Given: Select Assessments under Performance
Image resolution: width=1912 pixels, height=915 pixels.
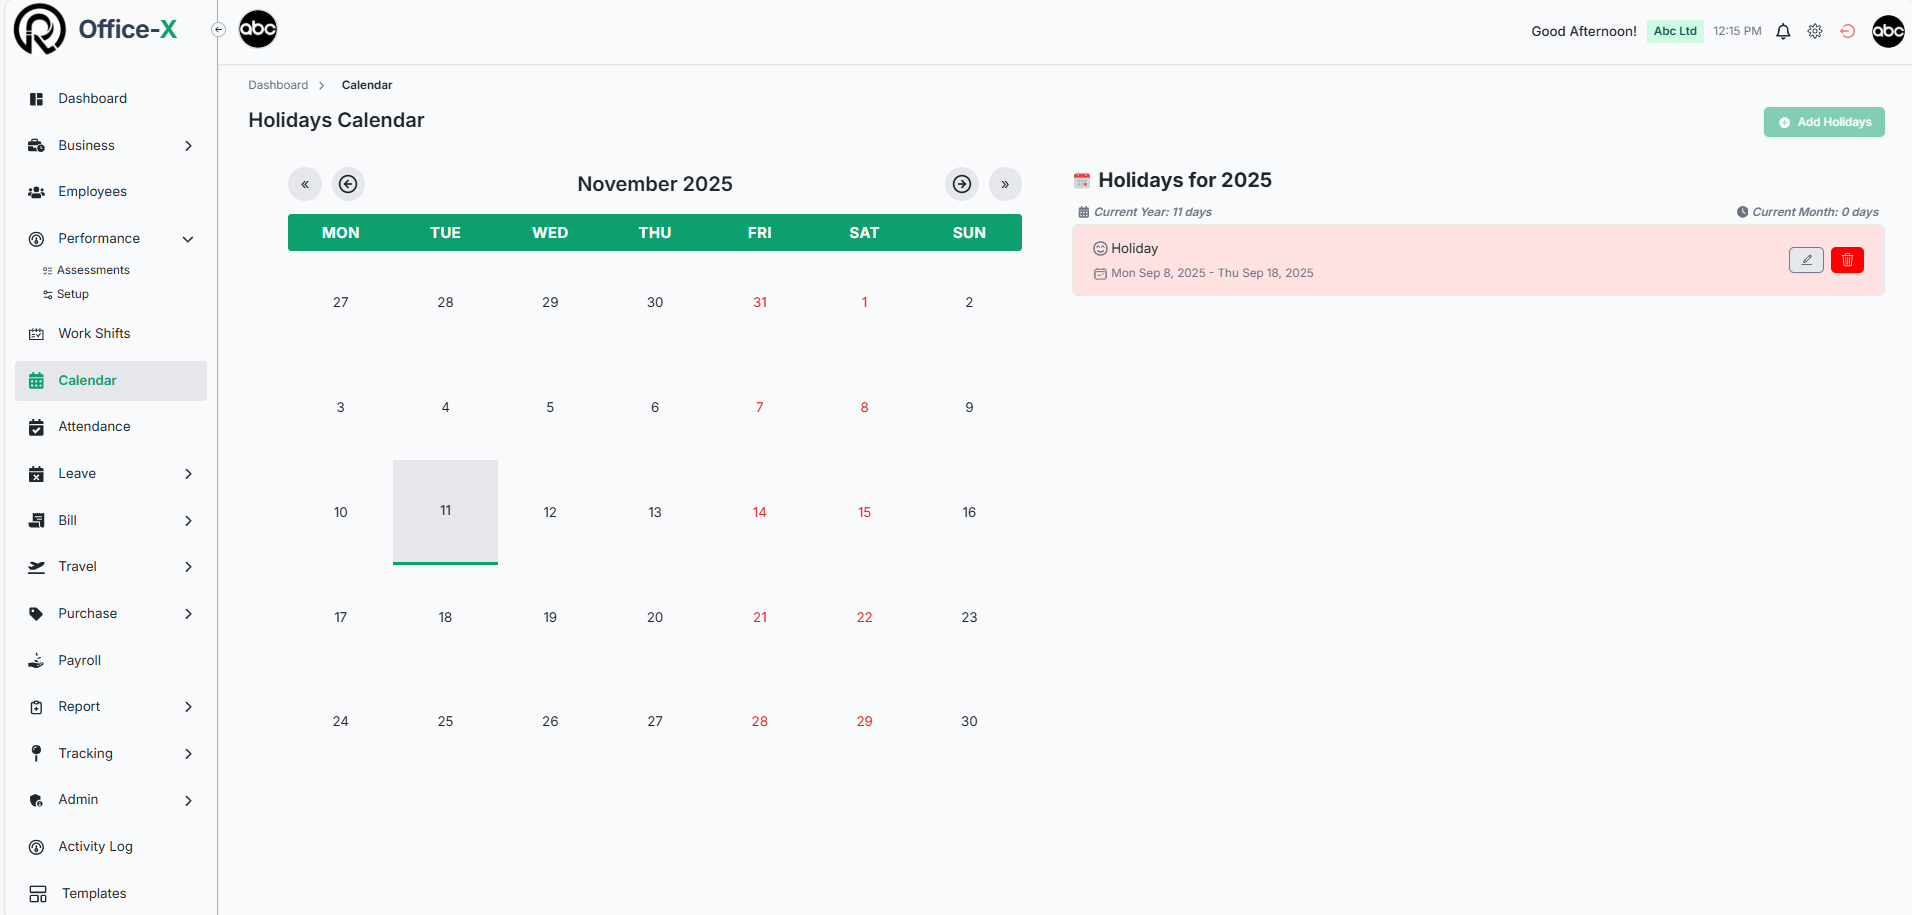Looking at the screenshot, I should (94, 269).
